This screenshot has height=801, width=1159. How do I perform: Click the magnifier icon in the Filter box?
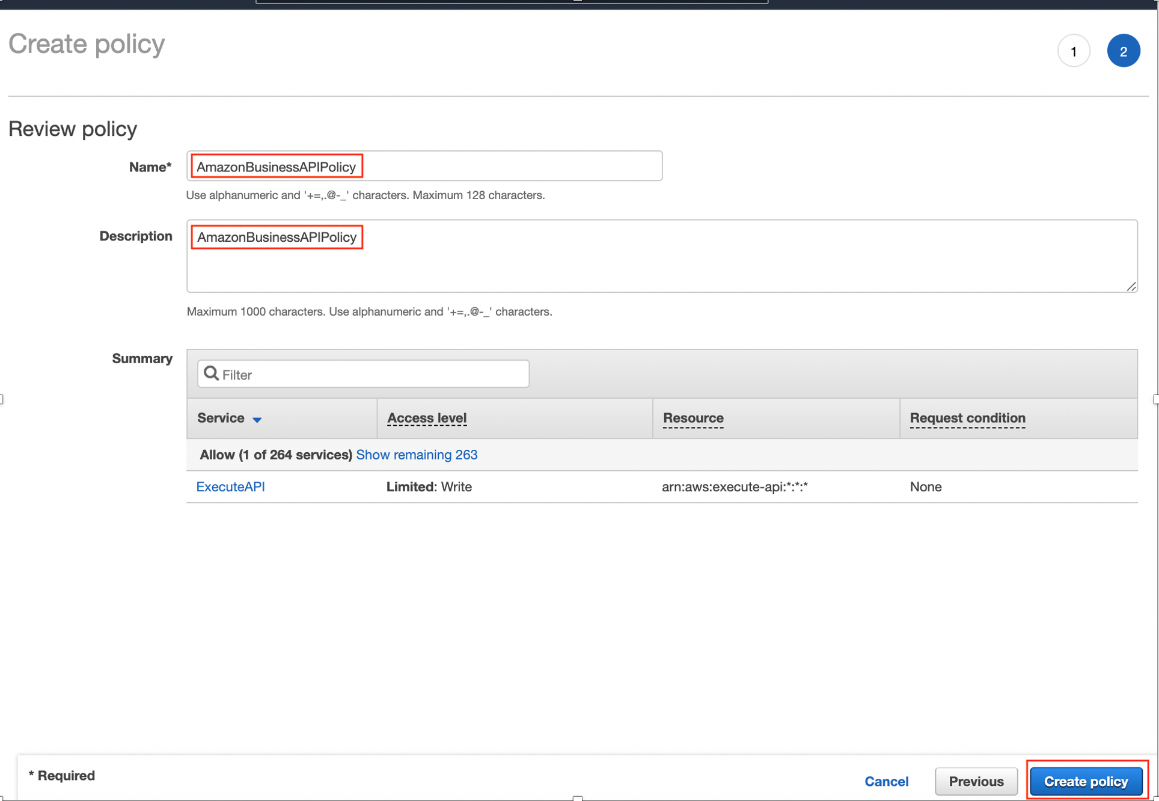tap(211, 373)
